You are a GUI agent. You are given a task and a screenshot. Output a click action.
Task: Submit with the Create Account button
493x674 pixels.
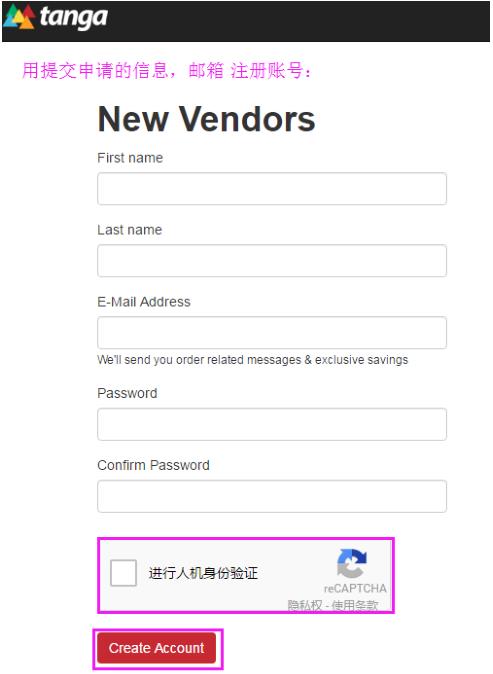click(156, 648)
